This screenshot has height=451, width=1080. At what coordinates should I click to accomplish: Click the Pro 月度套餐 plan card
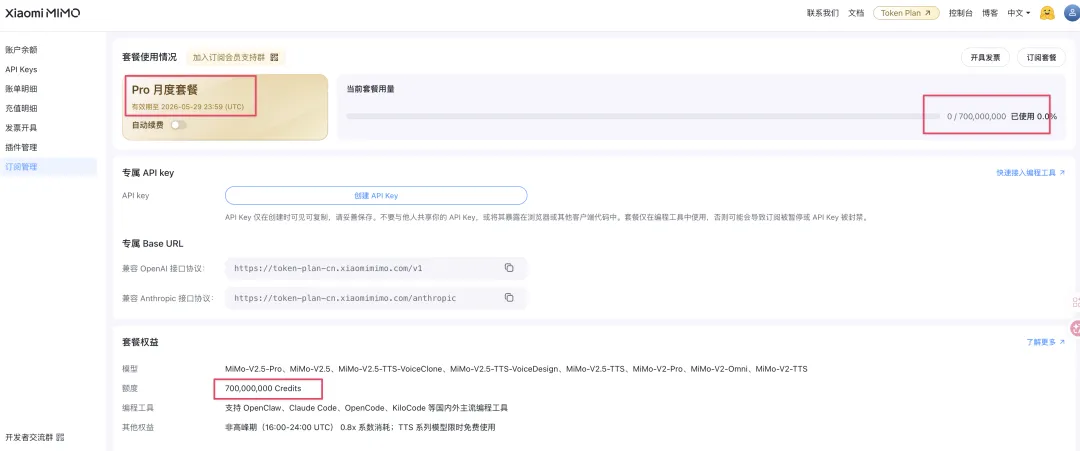coord(225,107)
